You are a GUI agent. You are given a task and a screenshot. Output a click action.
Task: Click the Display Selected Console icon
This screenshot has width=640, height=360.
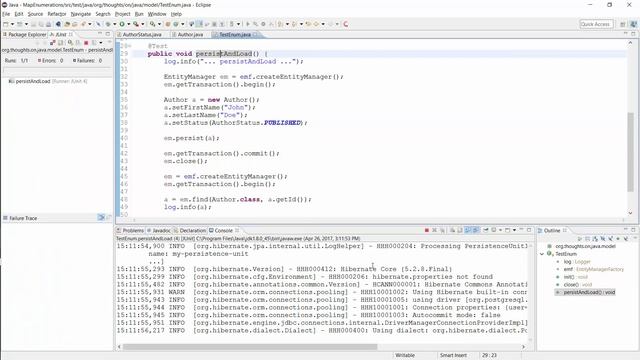point(493,230)
